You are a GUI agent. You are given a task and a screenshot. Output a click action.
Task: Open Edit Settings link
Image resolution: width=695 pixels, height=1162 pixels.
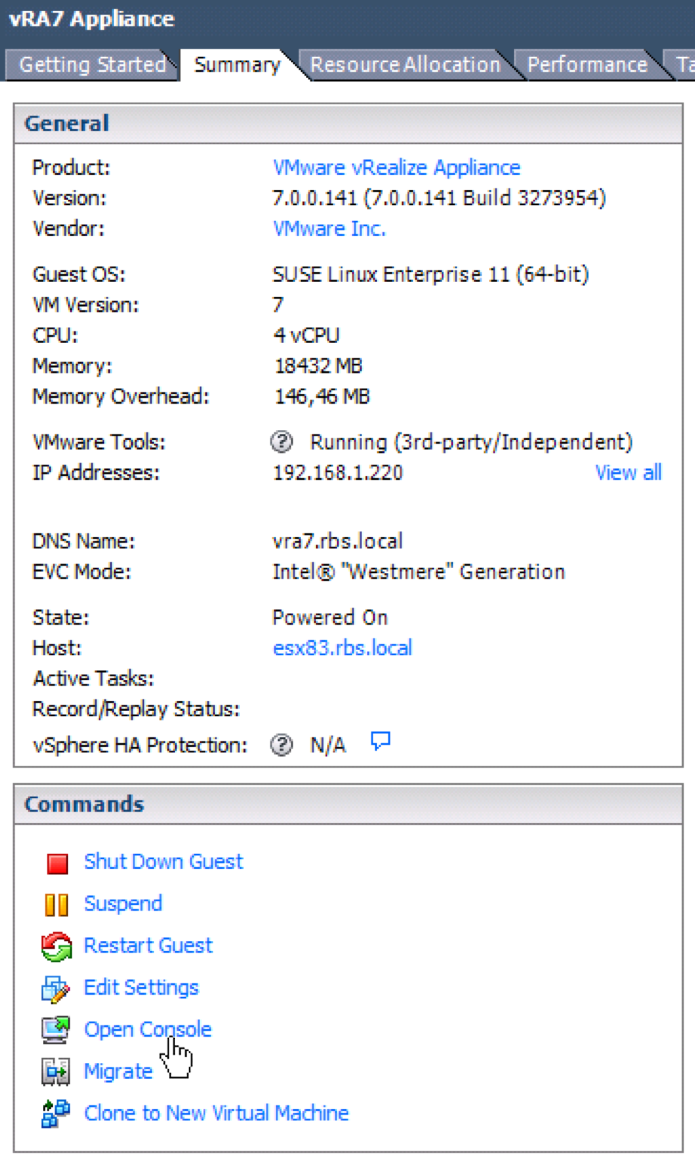click(141, 988)
